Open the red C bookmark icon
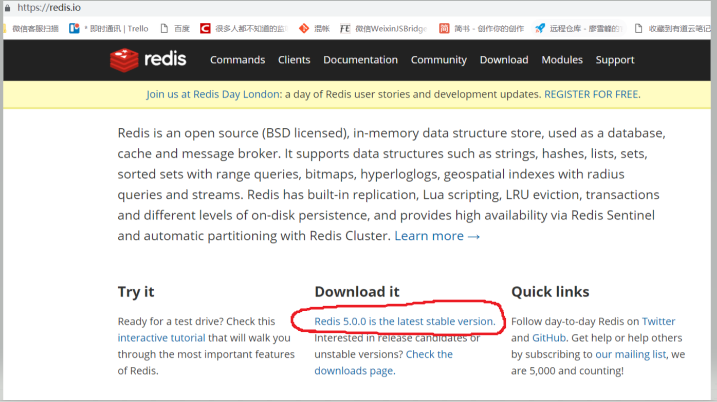This screenshot has width=717, height=402. pos(205,28)
